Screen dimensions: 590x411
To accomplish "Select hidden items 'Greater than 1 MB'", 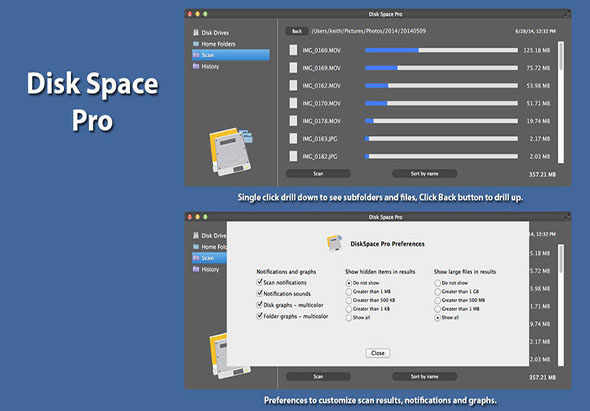I will click(x=348, y=292).
